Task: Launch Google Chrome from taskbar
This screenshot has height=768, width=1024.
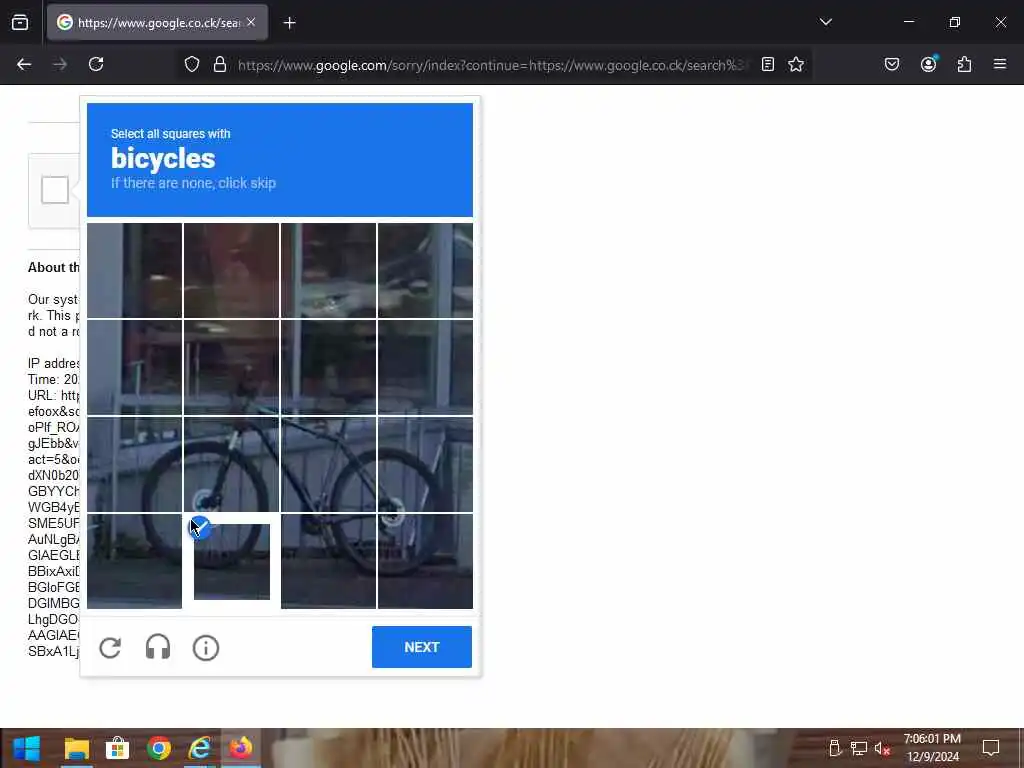Action: click(159, 748)
